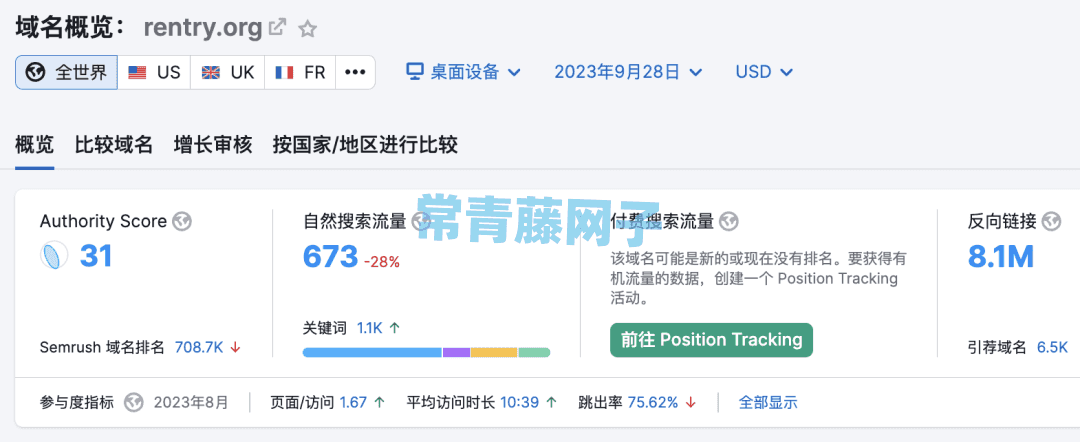Open the 增长审核 tab
Viewport: 1080px width, 442px height.
coord(213,145)
